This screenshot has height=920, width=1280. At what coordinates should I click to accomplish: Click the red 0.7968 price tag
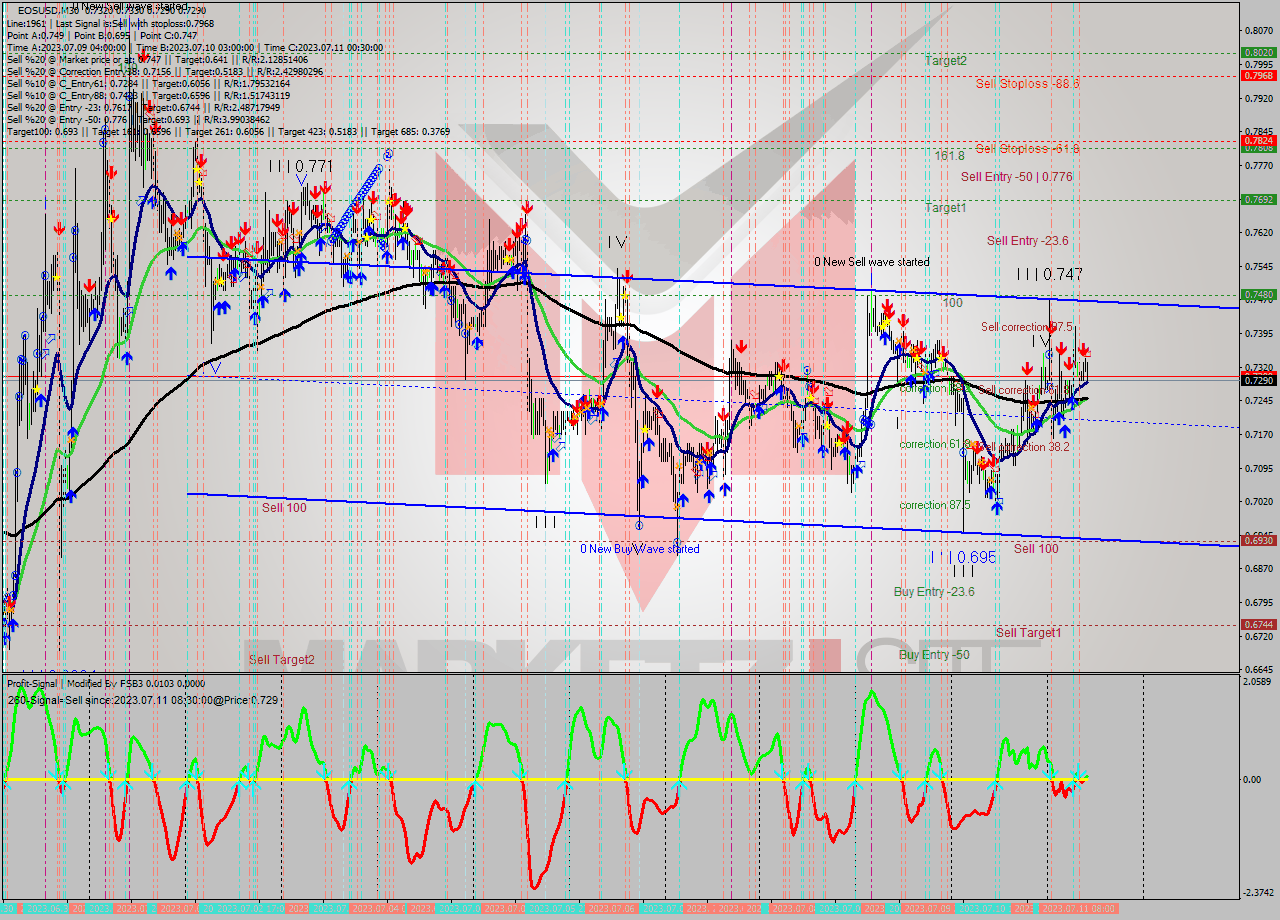coord(1258,75)
